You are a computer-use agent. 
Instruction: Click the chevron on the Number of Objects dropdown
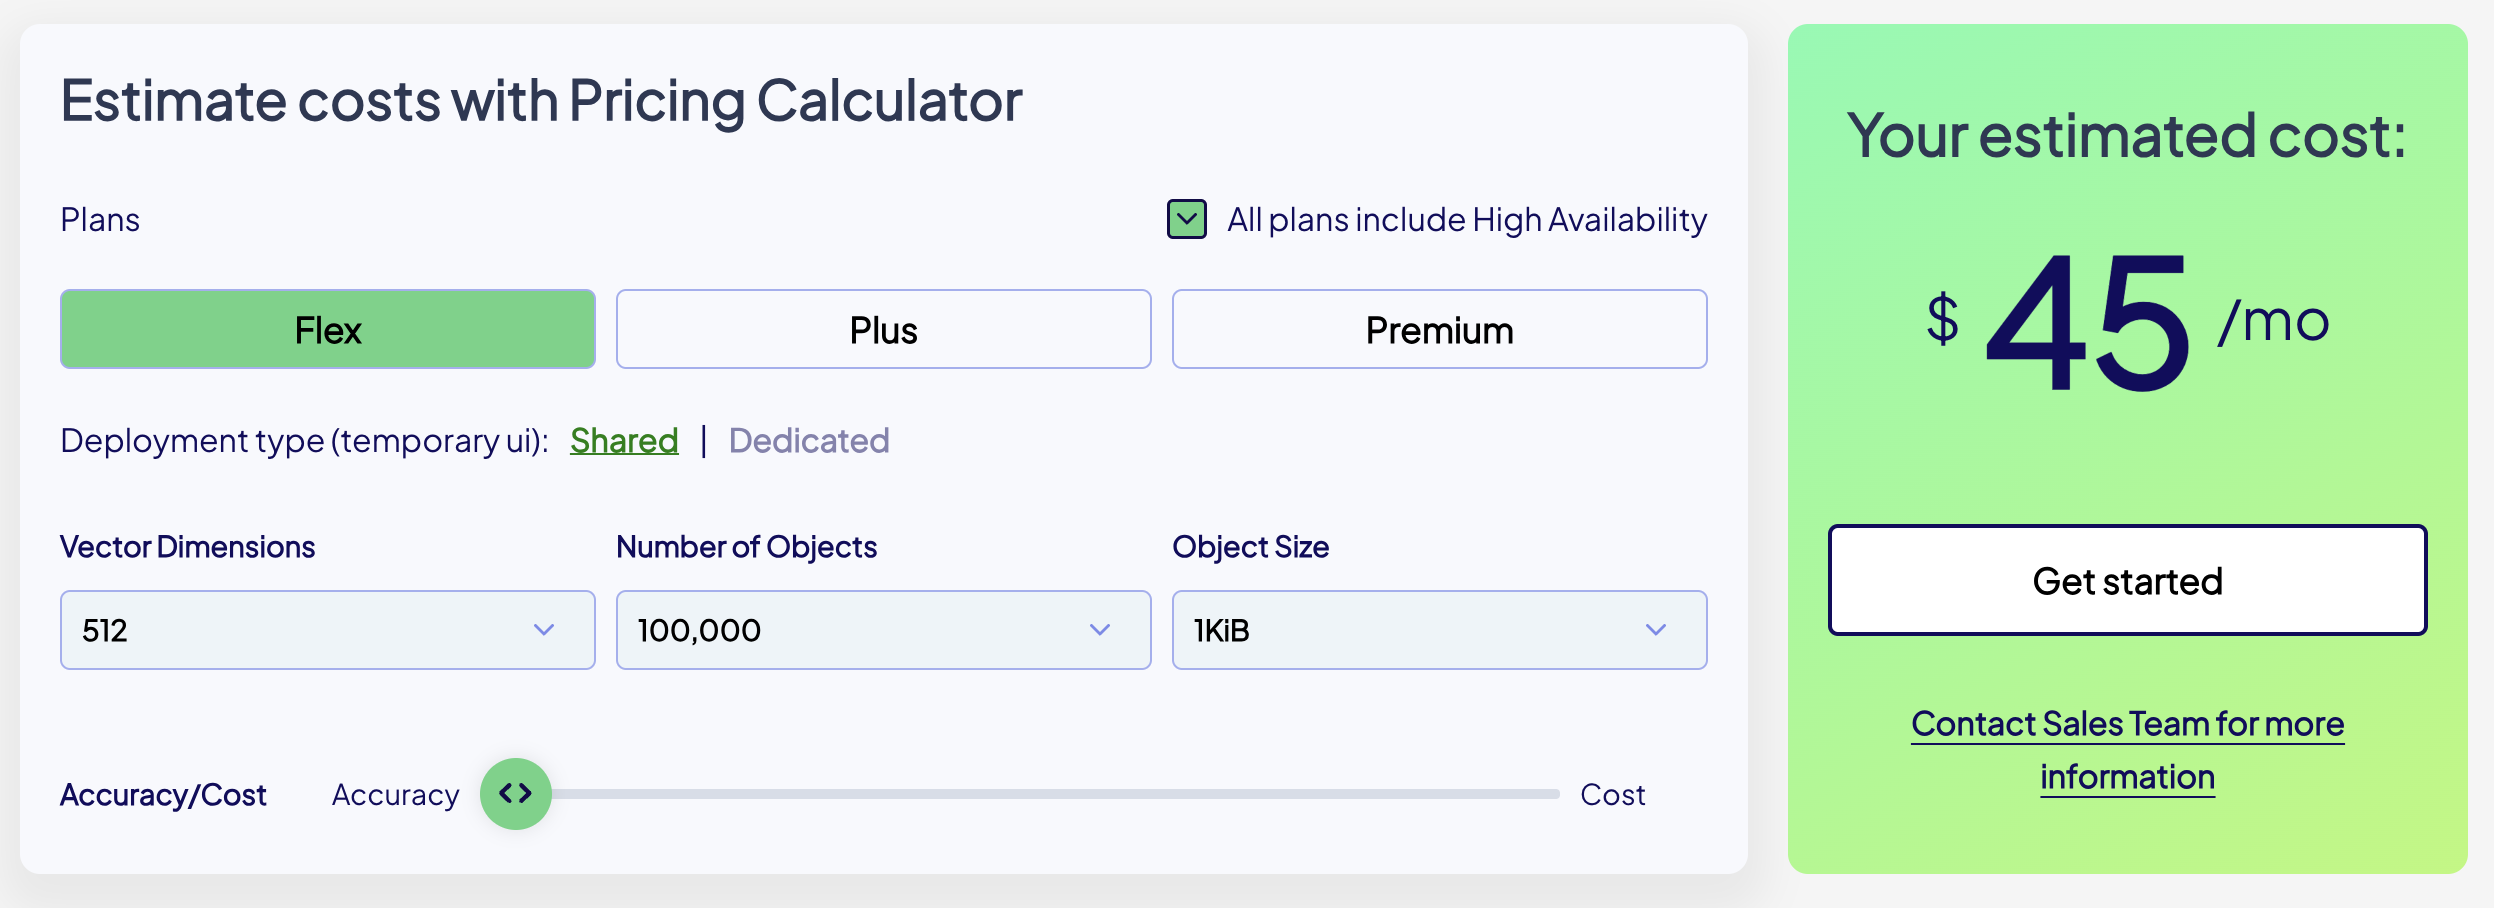tap(1099, 630)
